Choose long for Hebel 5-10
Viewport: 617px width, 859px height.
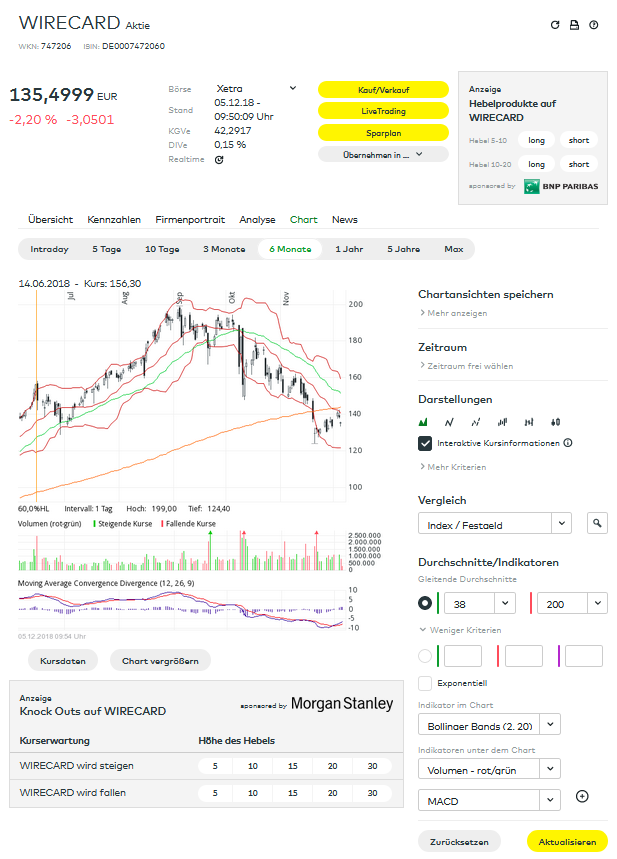pos(536,140)
